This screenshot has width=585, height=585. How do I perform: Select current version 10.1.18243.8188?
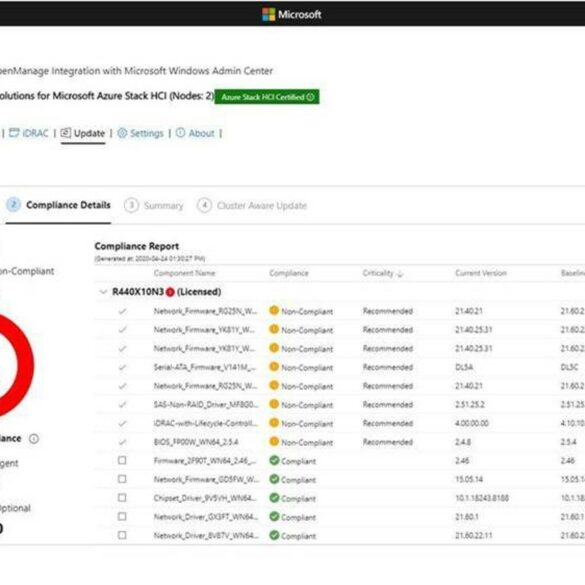[x=482, y=498]
